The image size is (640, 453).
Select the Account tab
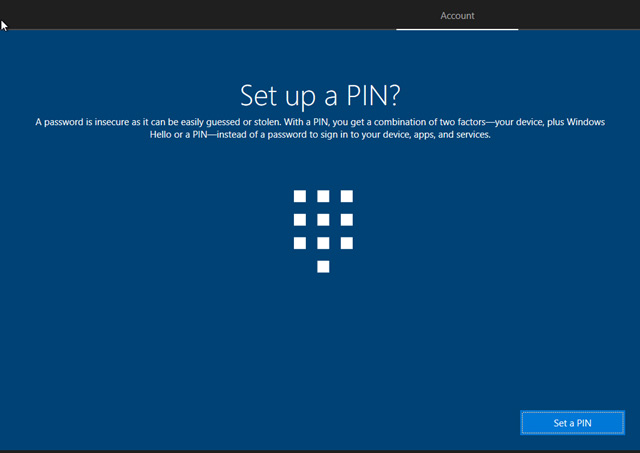click(x=457, y=16)
